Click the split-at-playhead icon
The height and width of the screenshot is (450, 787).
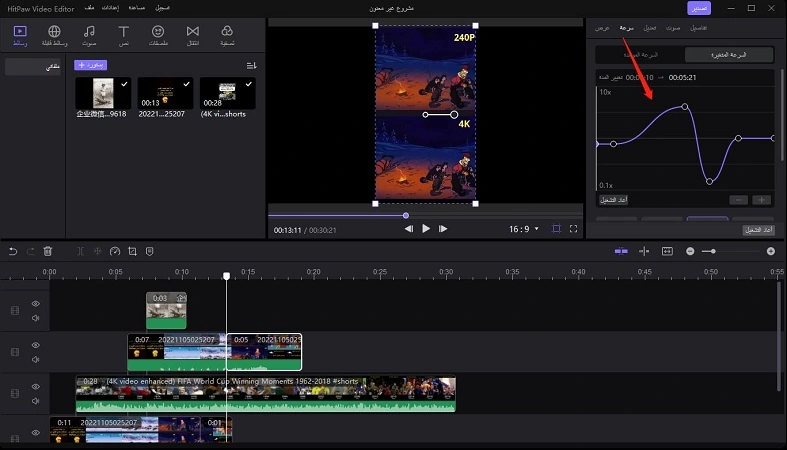point(644,251)
